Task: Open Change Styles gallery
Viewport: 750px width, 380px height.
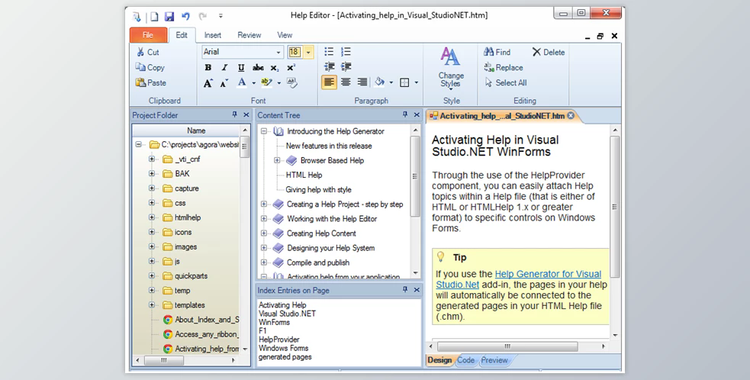Action: click(451, 67)
